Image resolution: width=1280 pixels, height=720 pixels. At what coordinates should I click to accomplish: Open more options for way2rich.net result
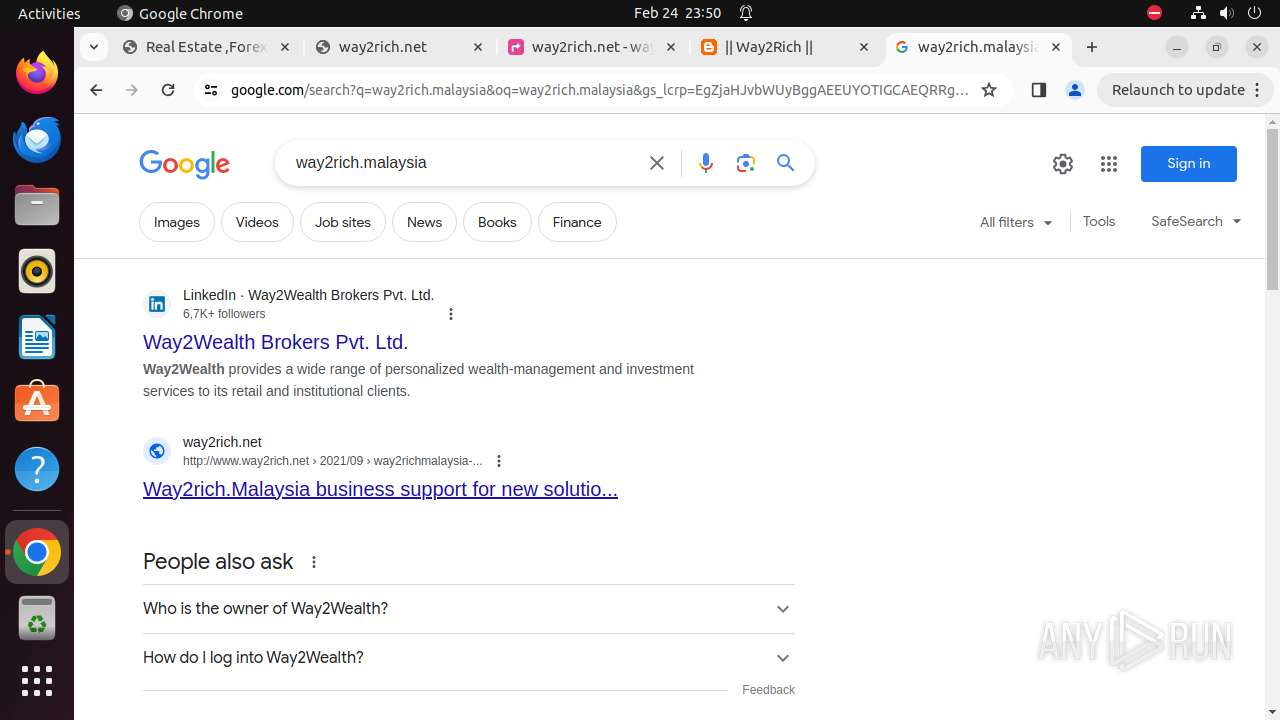click(x=499, y=461)
